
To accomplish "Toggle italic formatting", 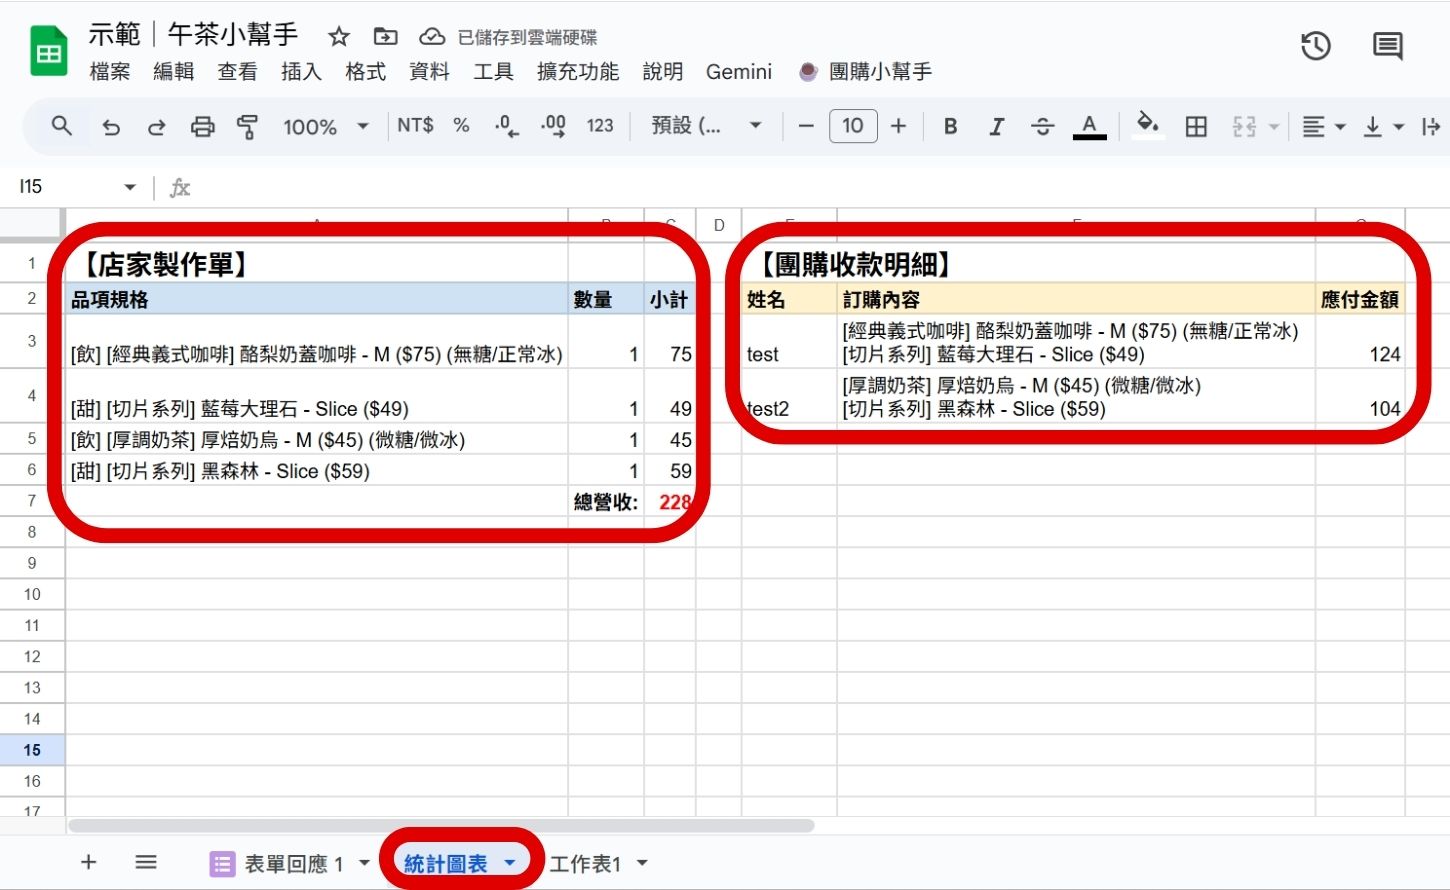I will tap(996, 127).
